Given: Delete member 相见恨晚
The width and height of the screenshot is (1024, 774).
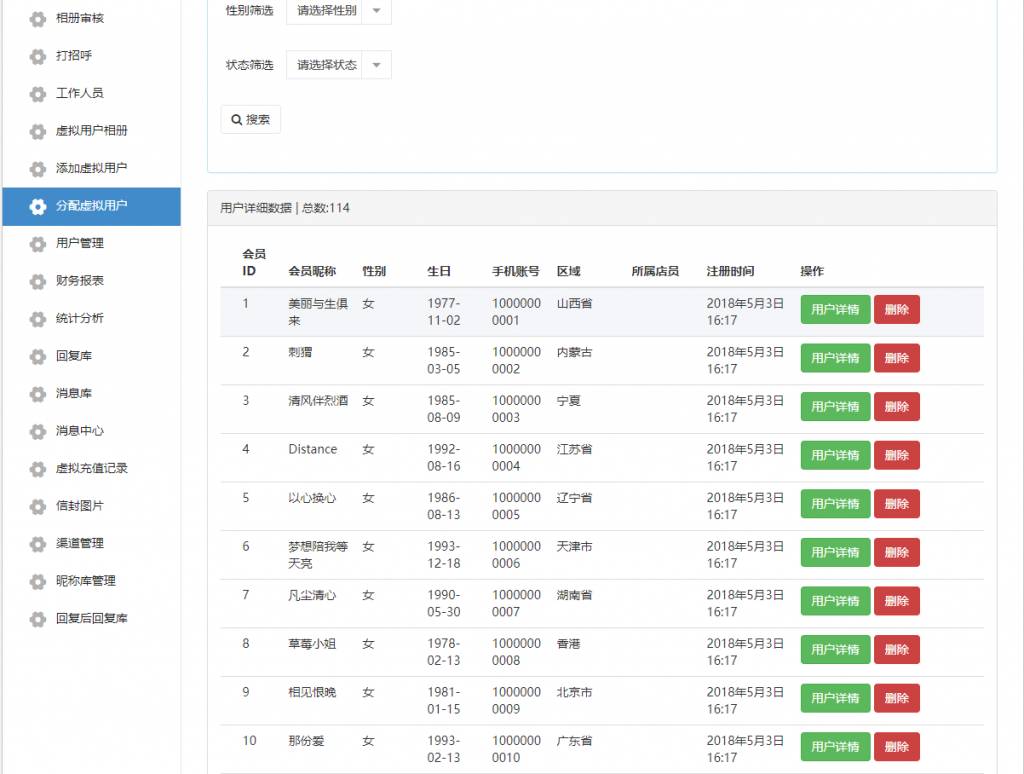Looking at the screenshot, I should click(x=897, y=698).
